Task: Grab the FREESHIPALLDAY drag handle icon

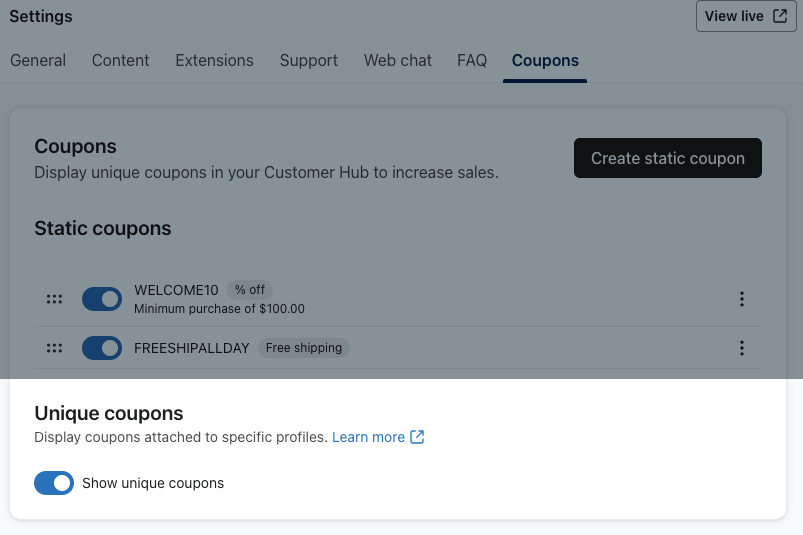Action: pyautogui.click(x=54, y=348)
